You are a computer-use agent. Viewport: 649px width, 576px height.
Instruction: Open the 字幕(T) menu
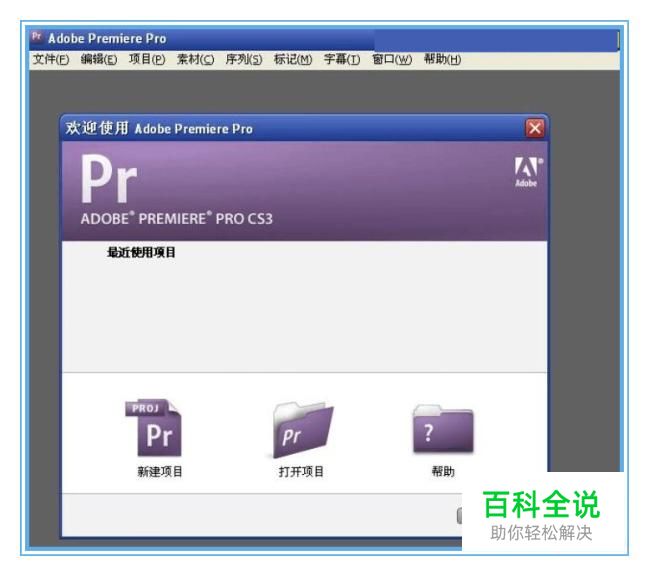[x=342, y=59]
